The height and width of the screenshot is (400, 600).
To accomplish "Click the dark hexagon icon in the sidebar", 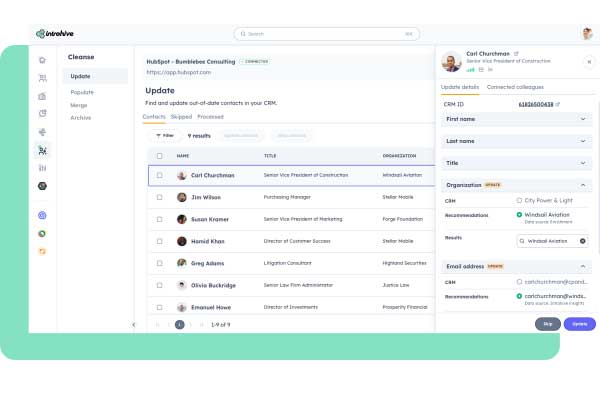I will click(x=42, y=186).
